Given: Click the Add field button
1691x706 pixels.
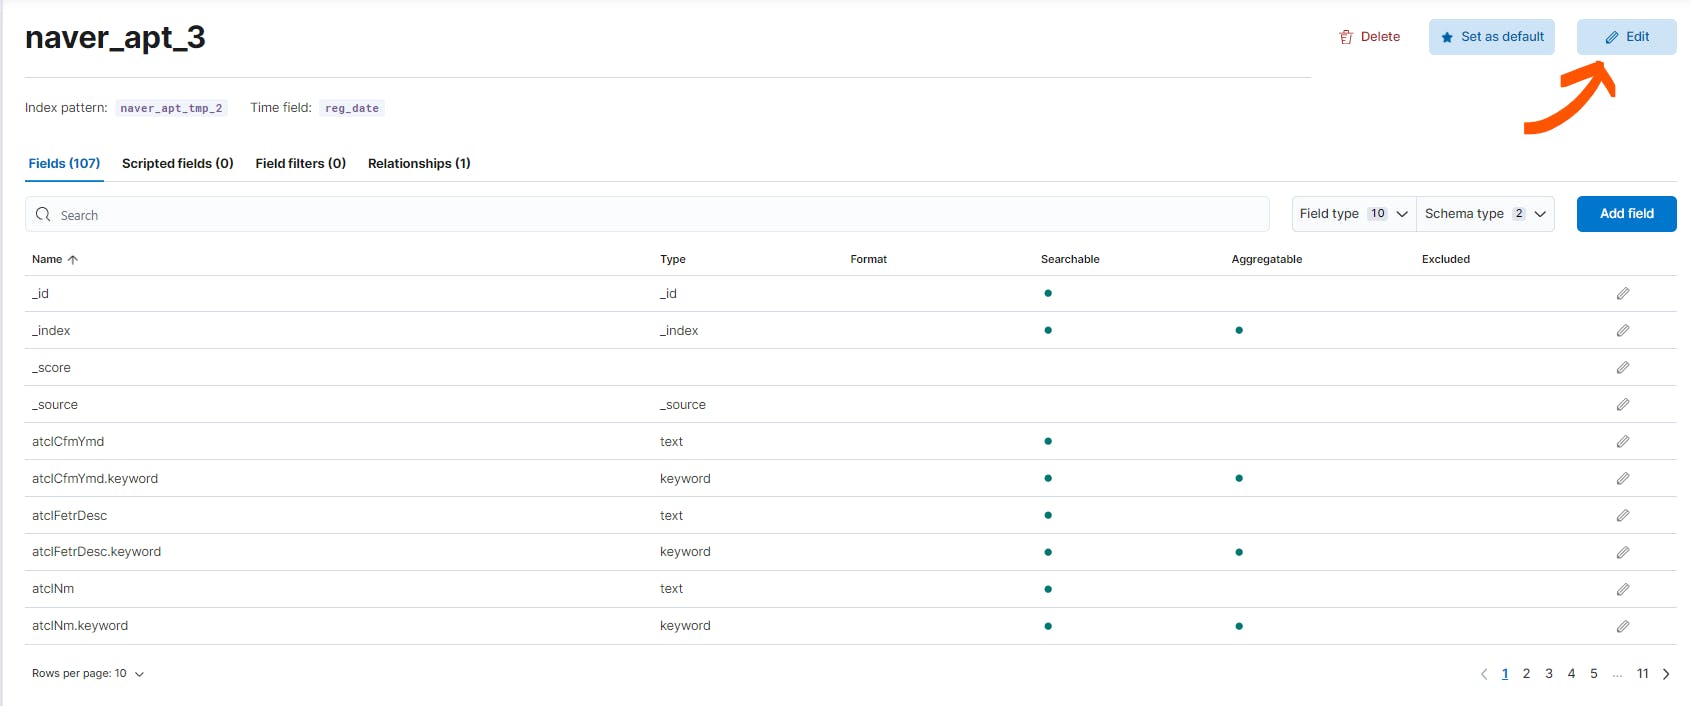Looking at the screenshot, I should pos(1627,214).
